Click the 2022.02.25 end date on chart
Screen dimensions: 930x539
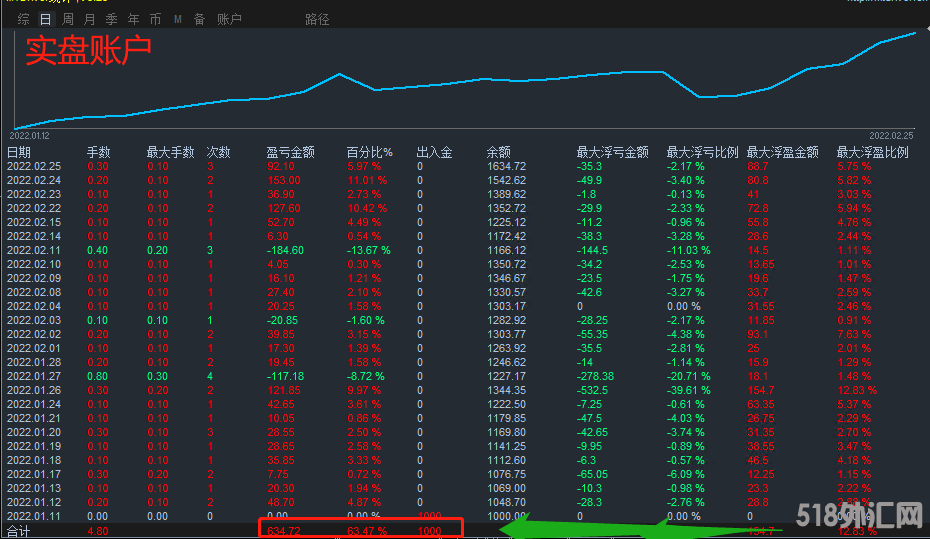pyautogui.click(x=891, y=134)
